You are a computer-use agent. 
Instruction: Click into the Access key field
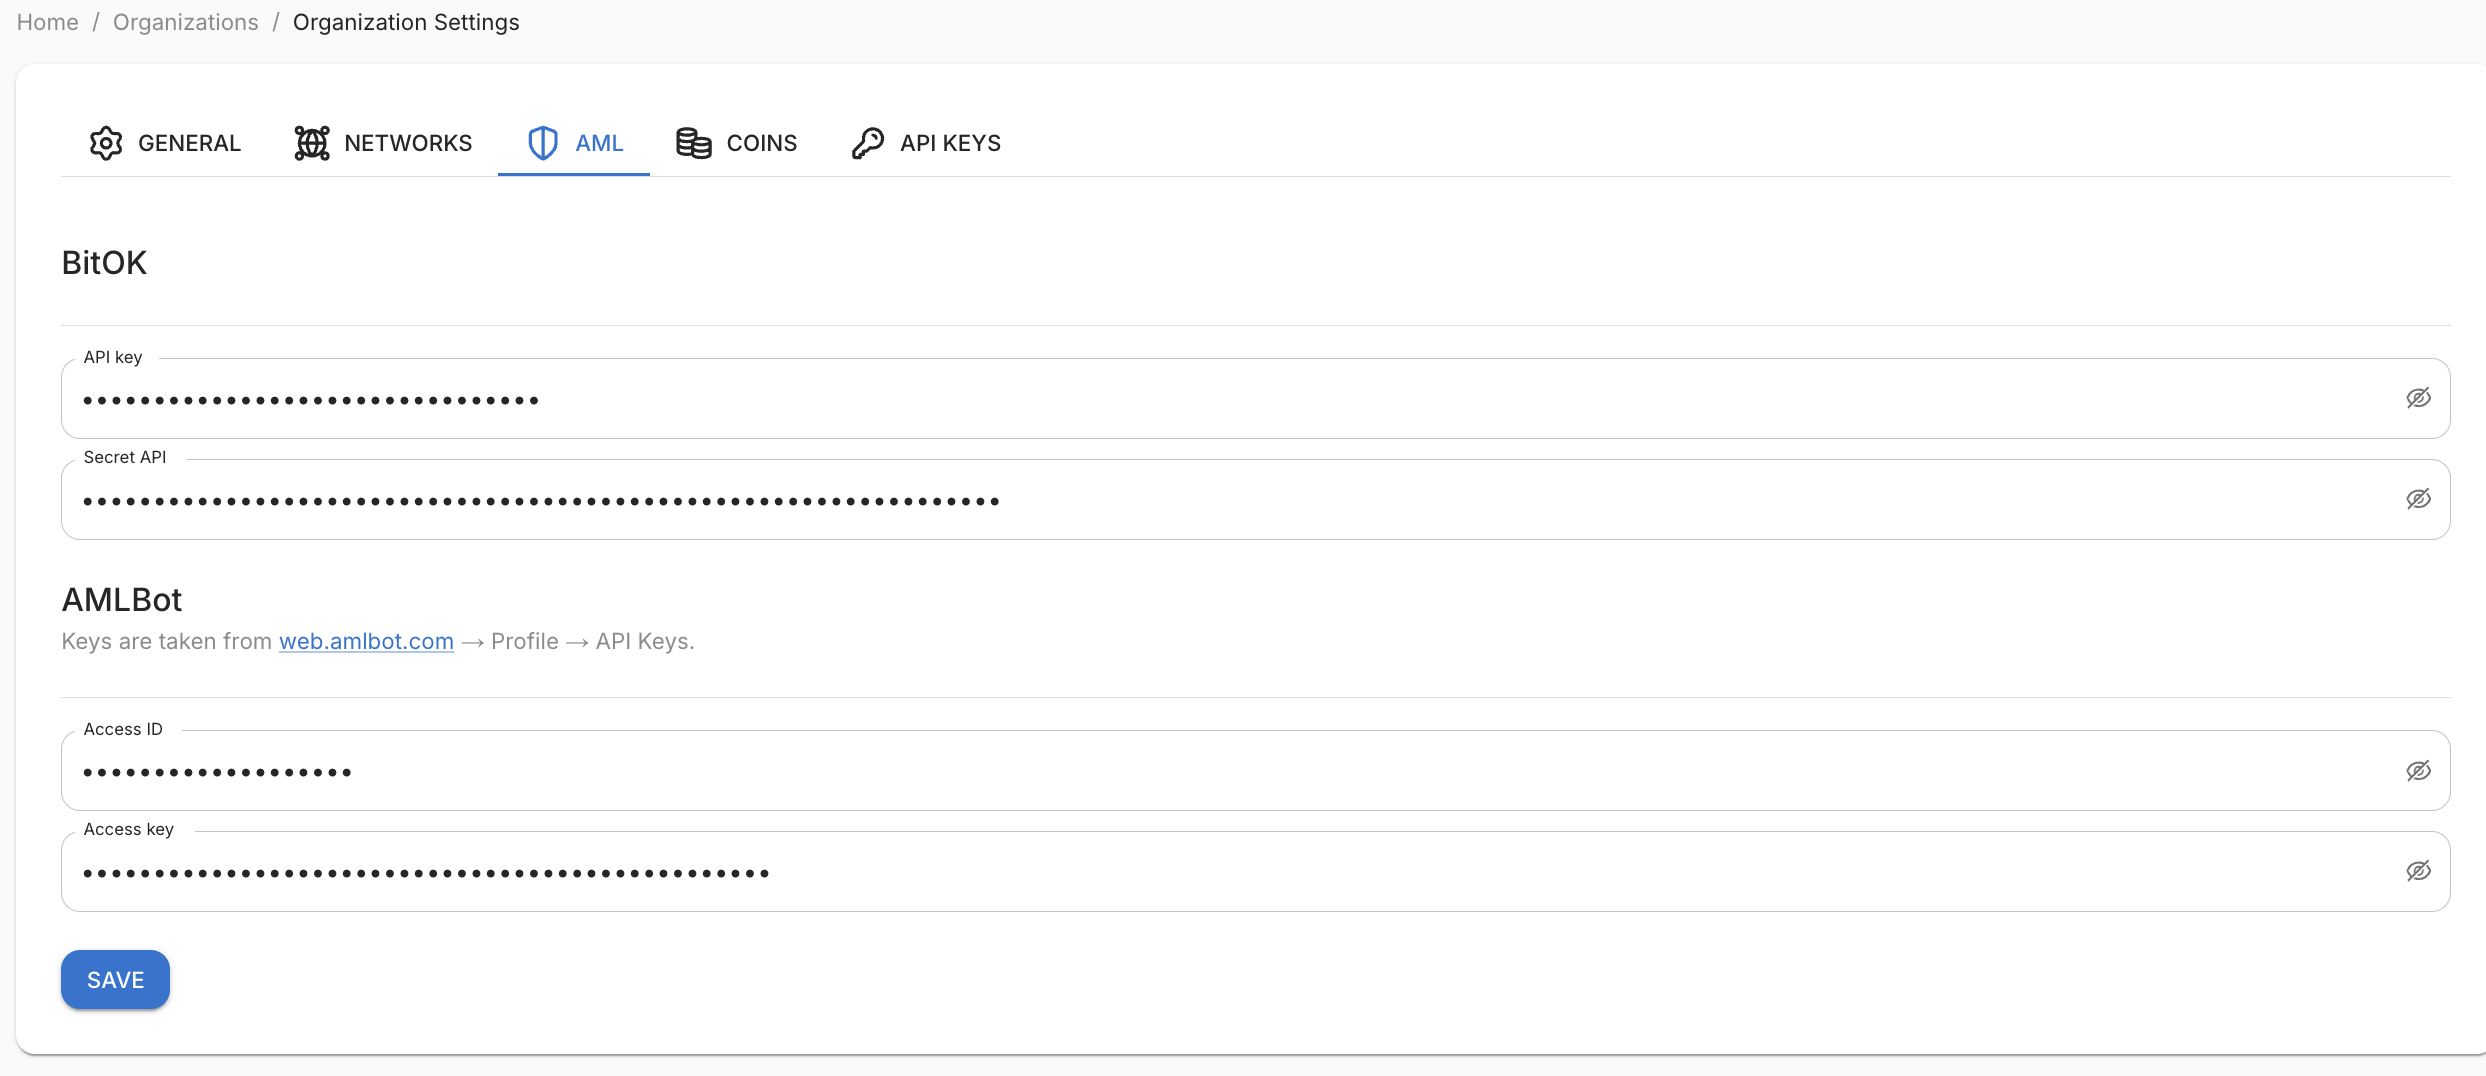click(x=1255, y=872)
